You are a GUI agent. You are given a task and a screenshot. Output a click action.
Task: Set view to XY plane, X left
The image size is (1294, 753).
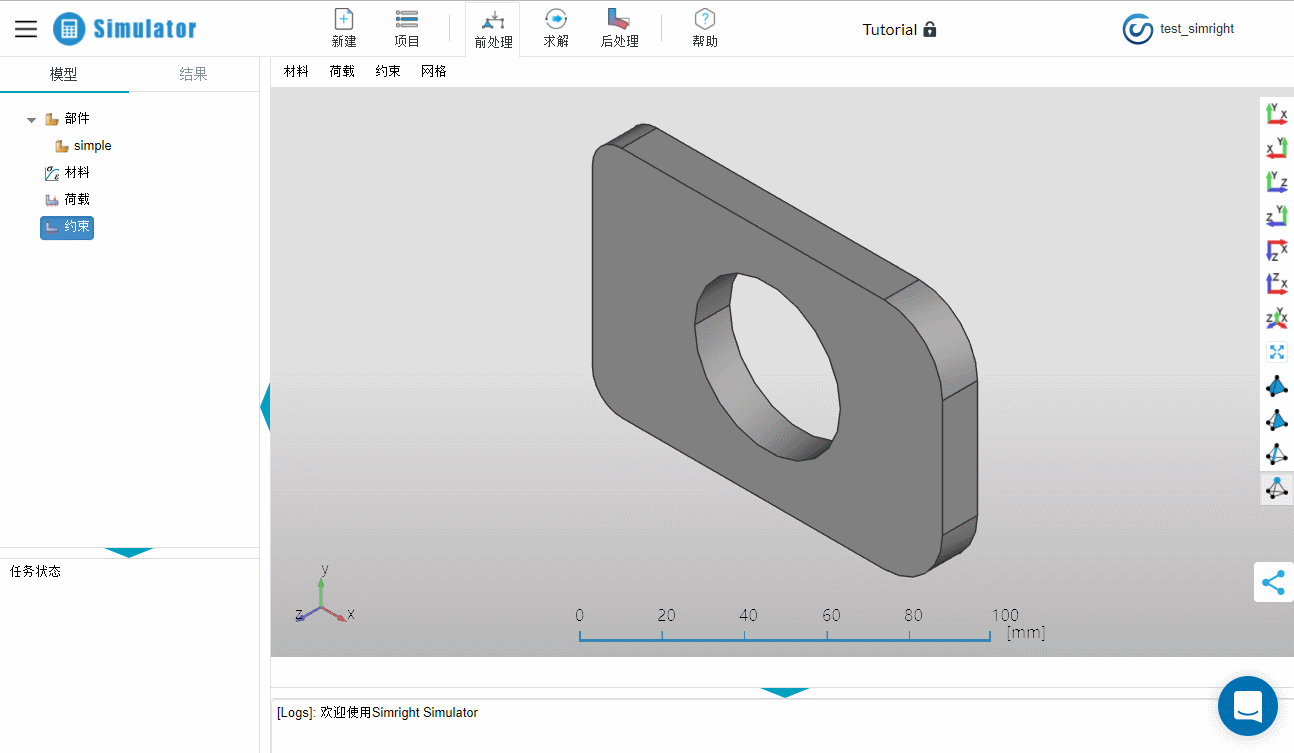(1277, 147)
